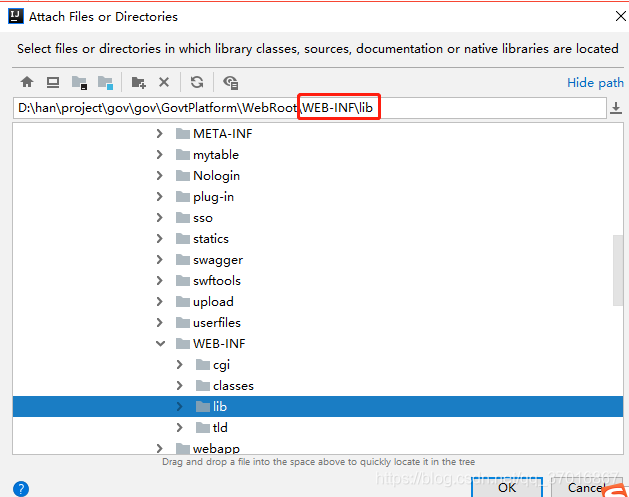Collapse the WEB-INF folder
629x497 pixels.
click(x=160, y=344)
